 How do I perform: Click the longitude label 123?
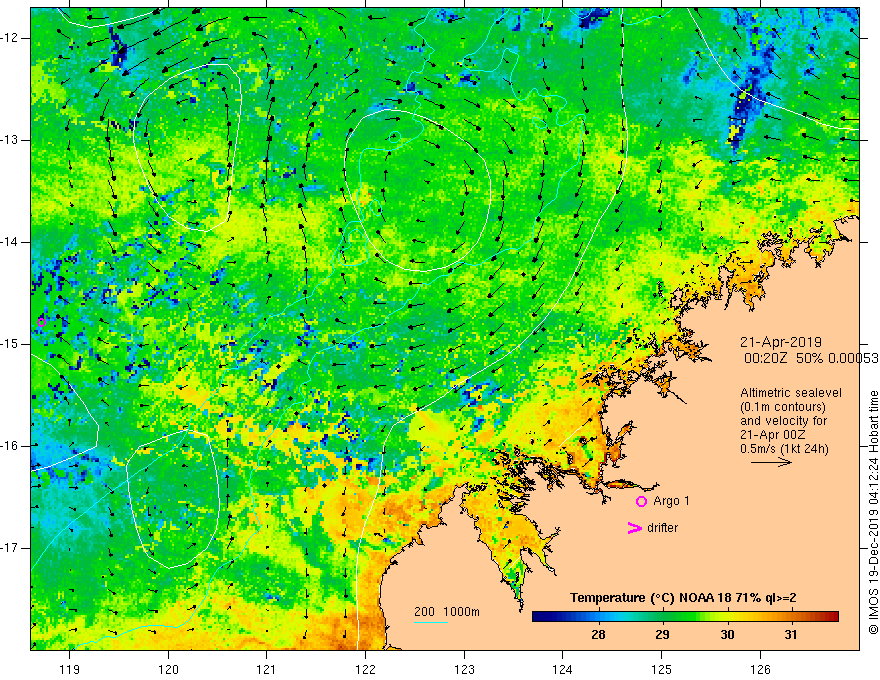click(464, 669)
